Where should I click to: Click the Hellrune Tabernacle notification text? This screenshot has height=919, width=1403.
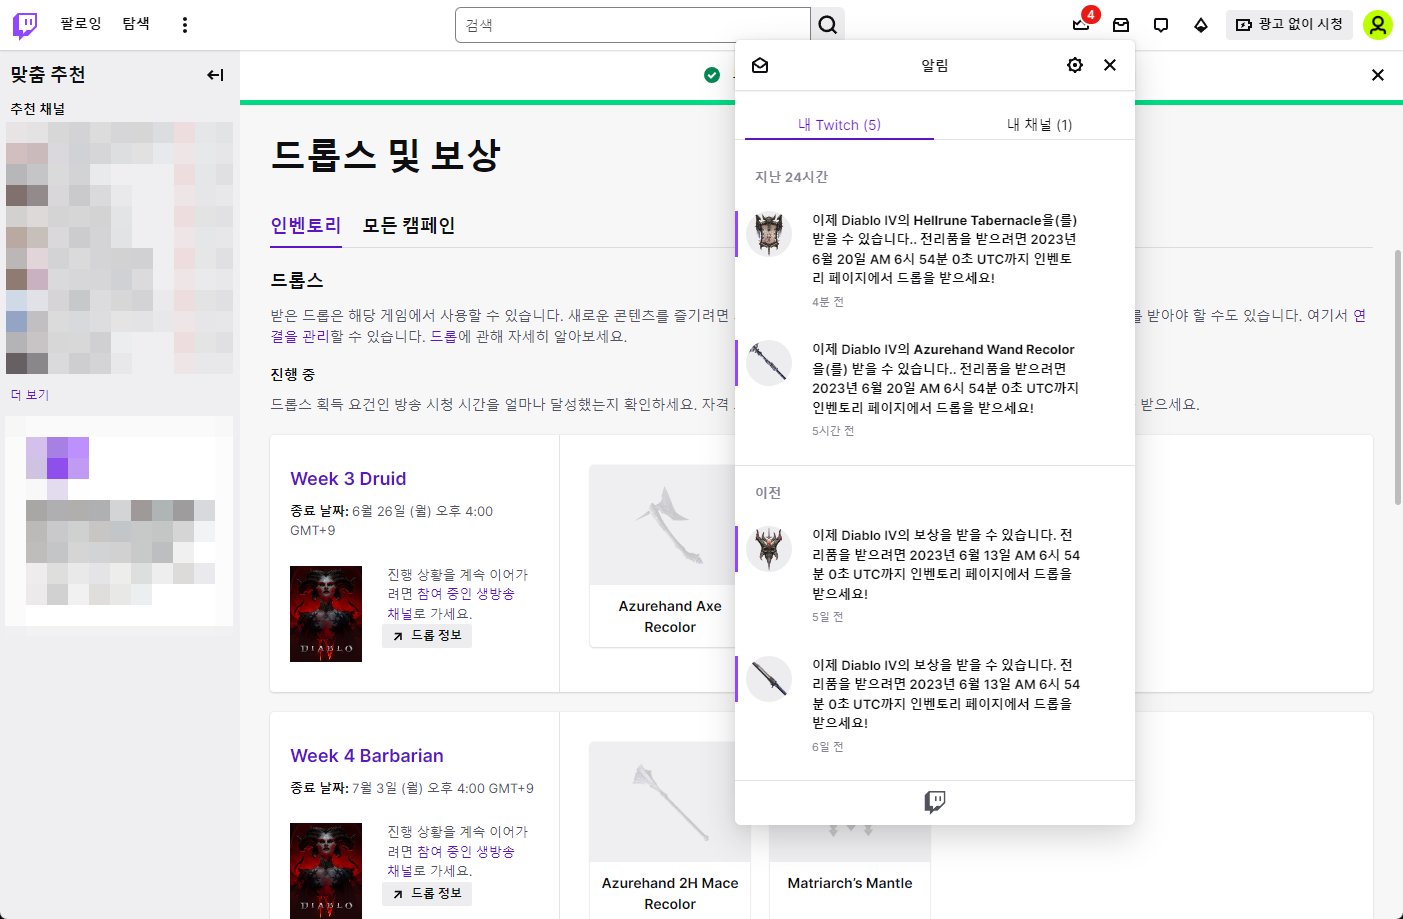pyautogui.click(x=945, y=249)
